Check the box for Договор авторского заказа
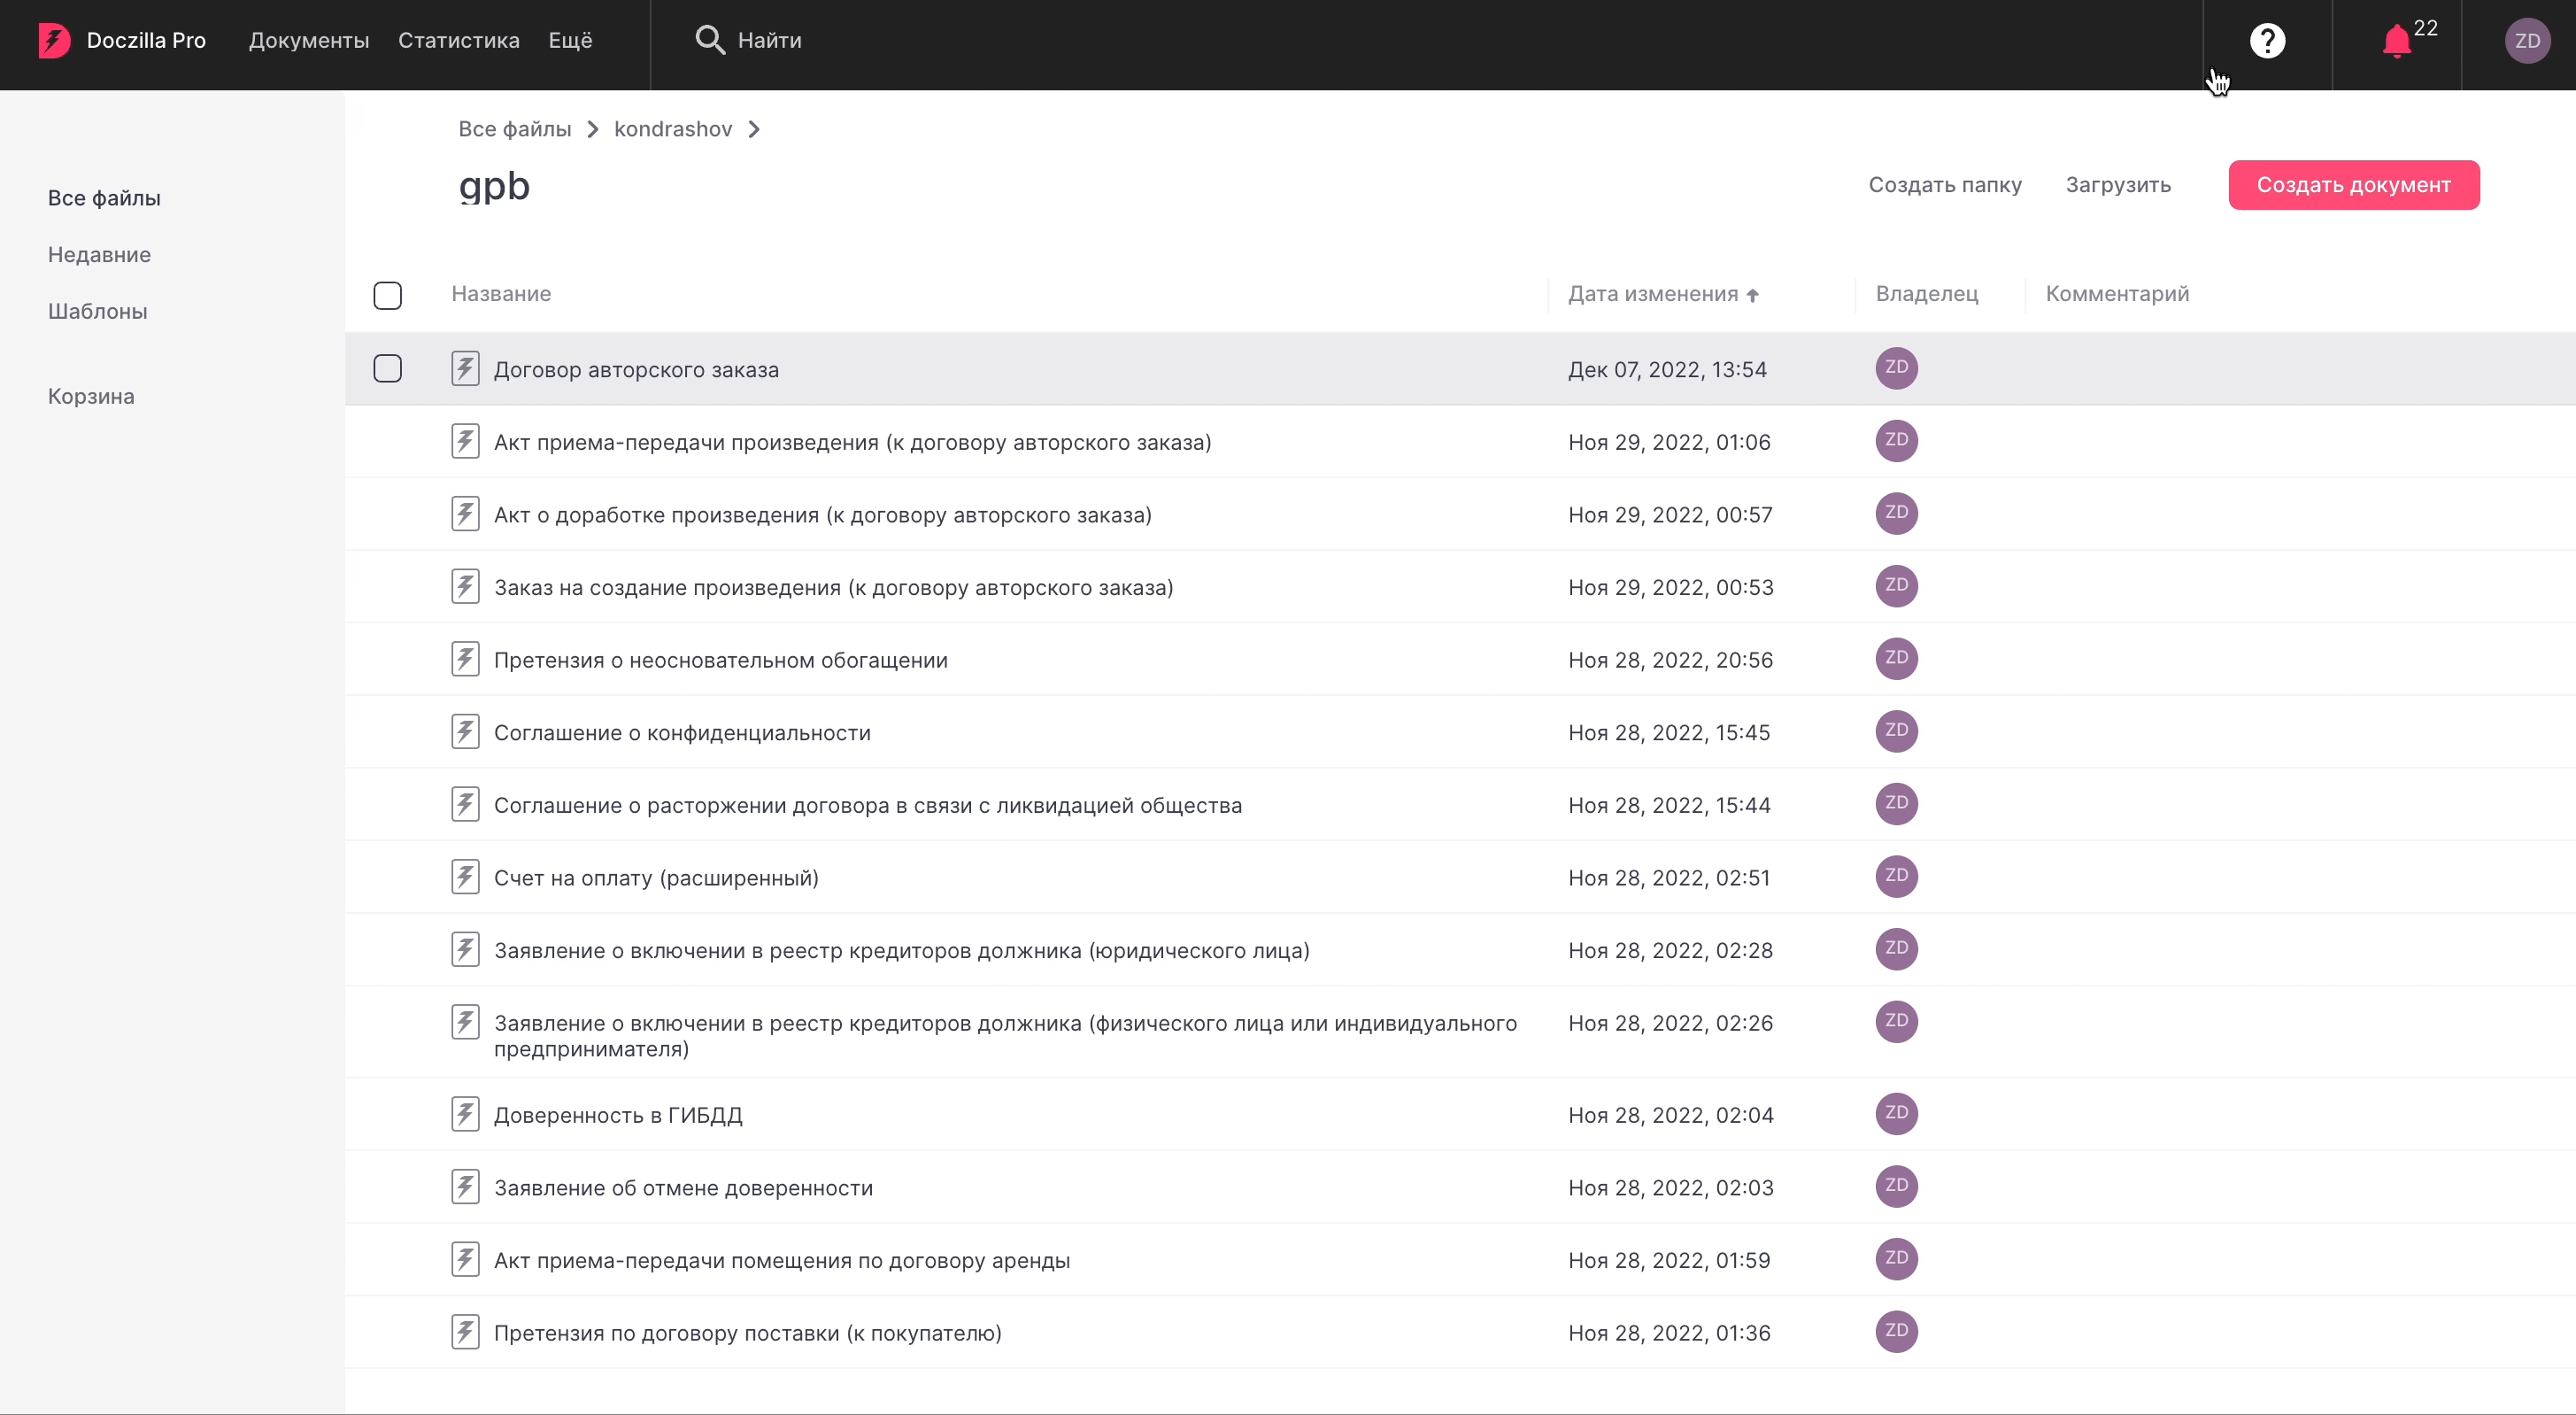The width and height of the screenshot is (2576, 1415). [388, 368]
